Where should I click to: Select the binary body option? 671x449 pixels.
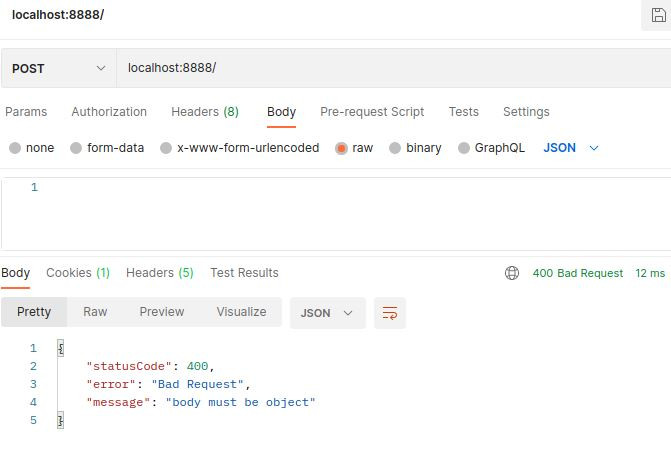point(395,148)
